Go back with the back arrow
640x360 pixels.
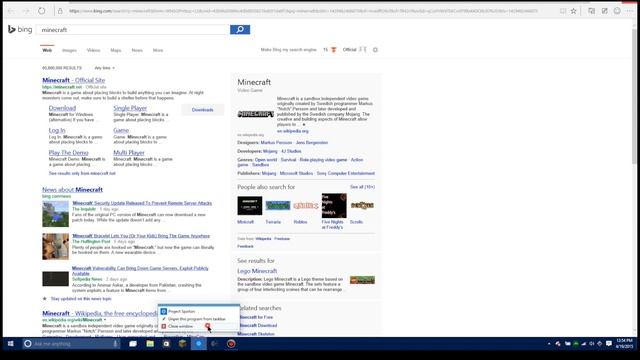point(11,11)
